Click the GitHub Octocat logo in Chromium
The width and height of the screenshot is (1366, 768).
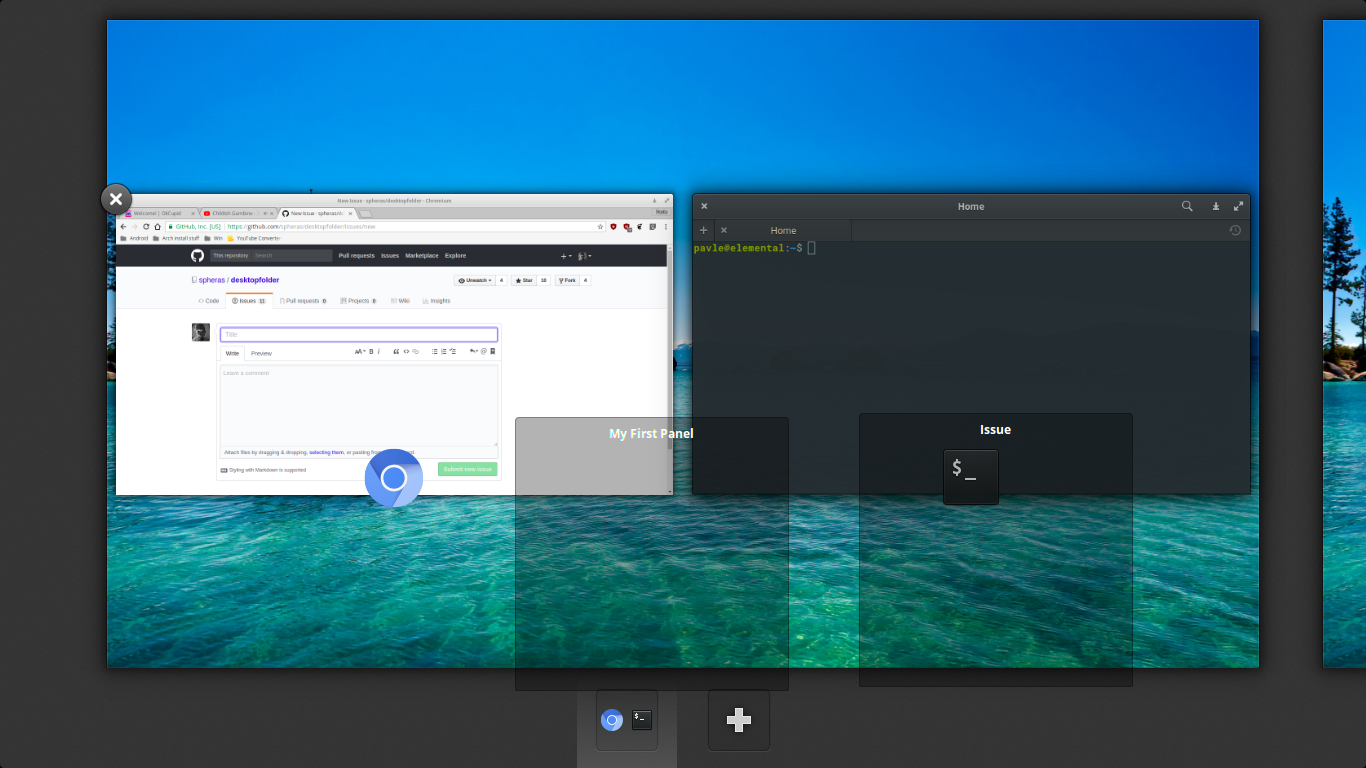click(x=198, y=256)
